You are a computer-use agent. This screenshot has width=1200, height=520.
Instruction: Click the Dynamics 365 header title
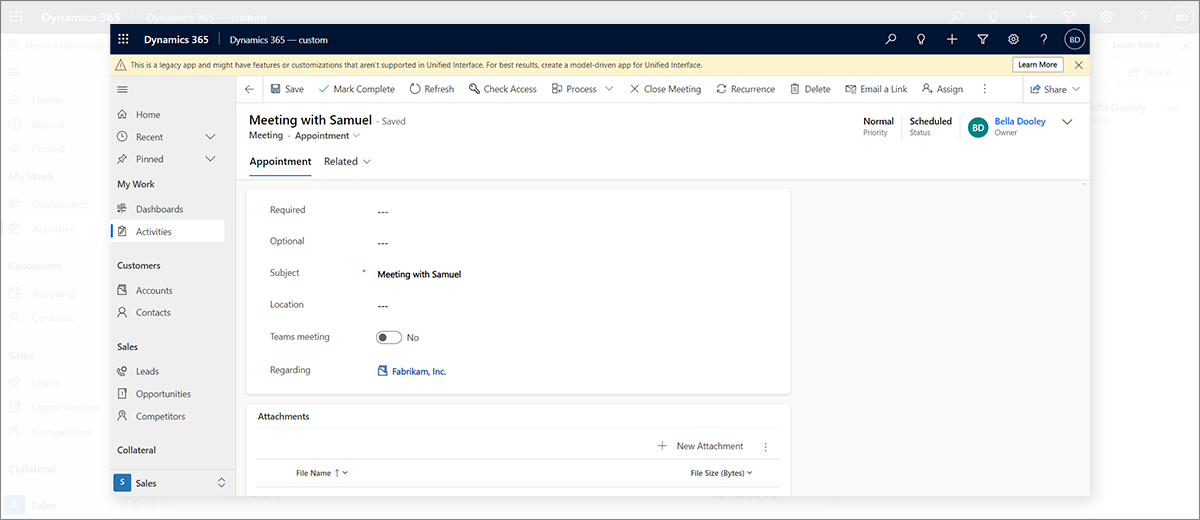[x=176, y=40]
